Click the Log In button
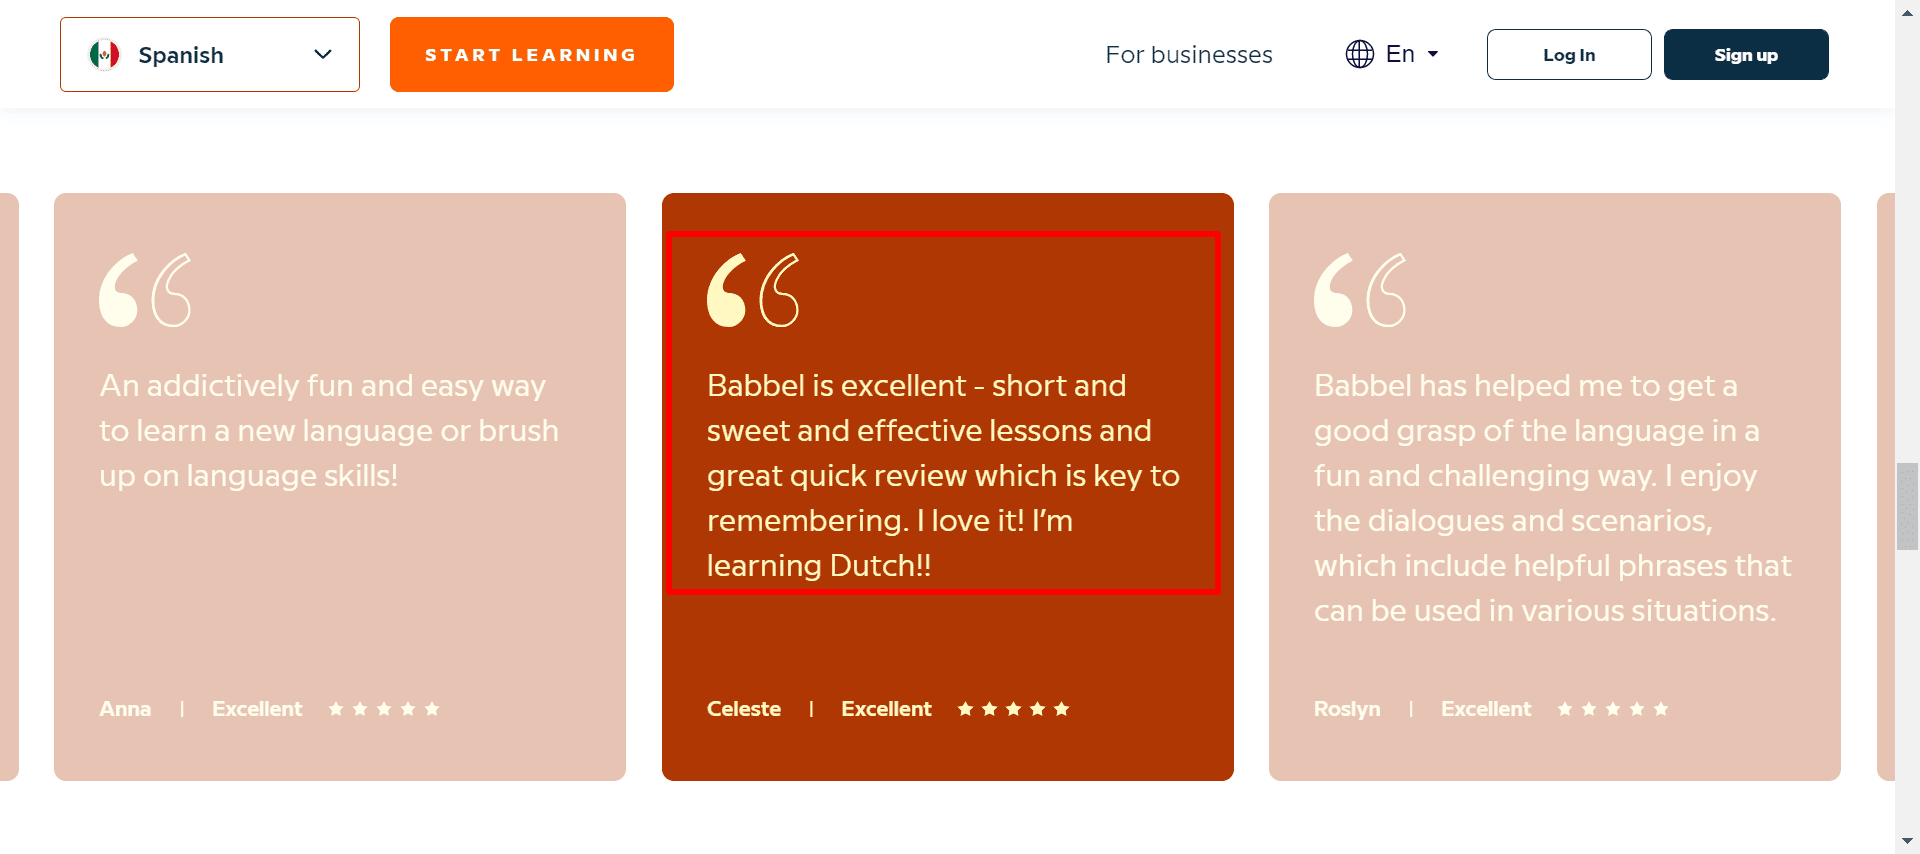The image size is (1920, 854). 1568,55
